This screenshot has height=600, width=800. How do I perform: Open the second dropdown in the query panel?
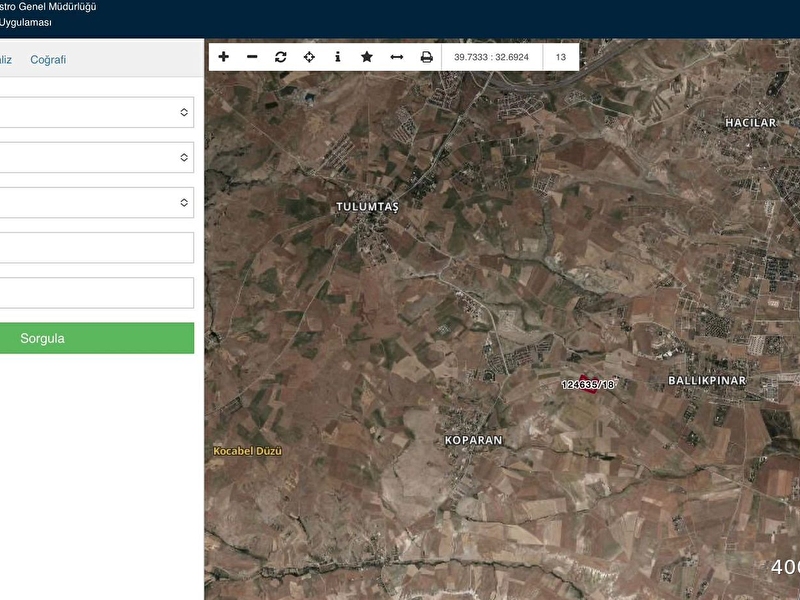click(x=96, y=157)
